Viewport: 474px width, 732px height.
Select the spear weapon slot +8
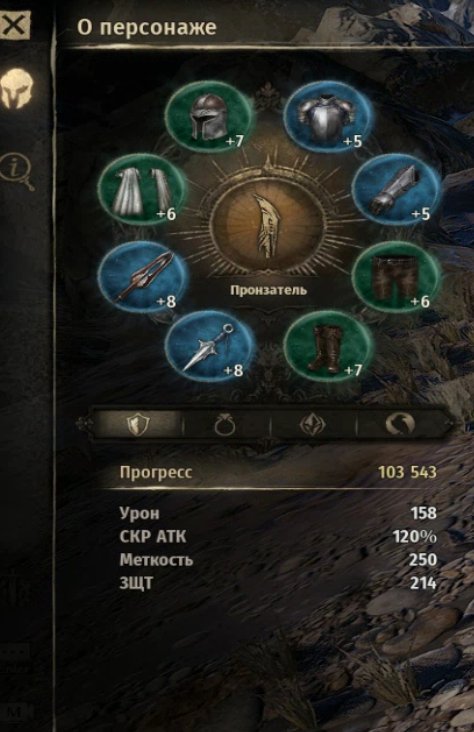(141, 277)
